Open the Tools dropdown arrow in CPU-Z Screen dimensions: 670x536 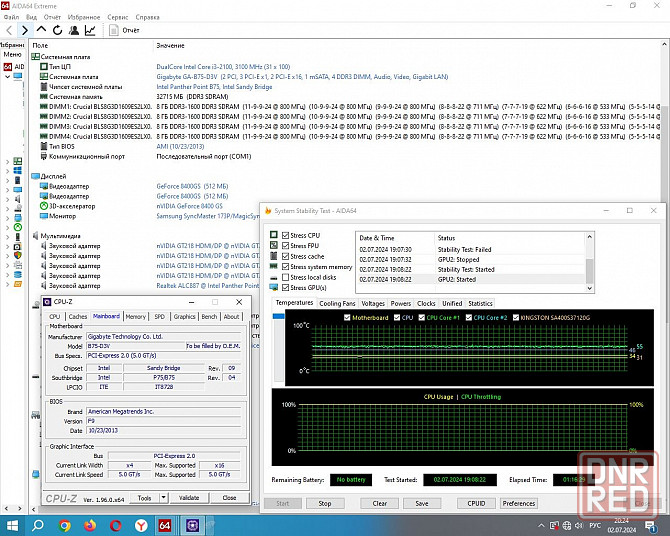click(x=162, y=497)
